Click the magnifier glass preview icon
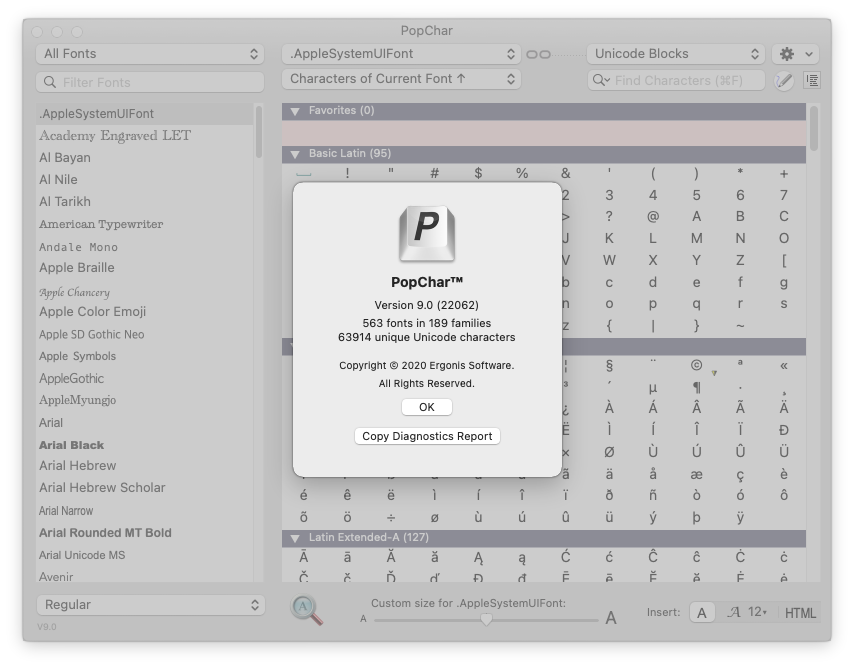This screenshot has height=668, width=854. (x=306, y=610)
